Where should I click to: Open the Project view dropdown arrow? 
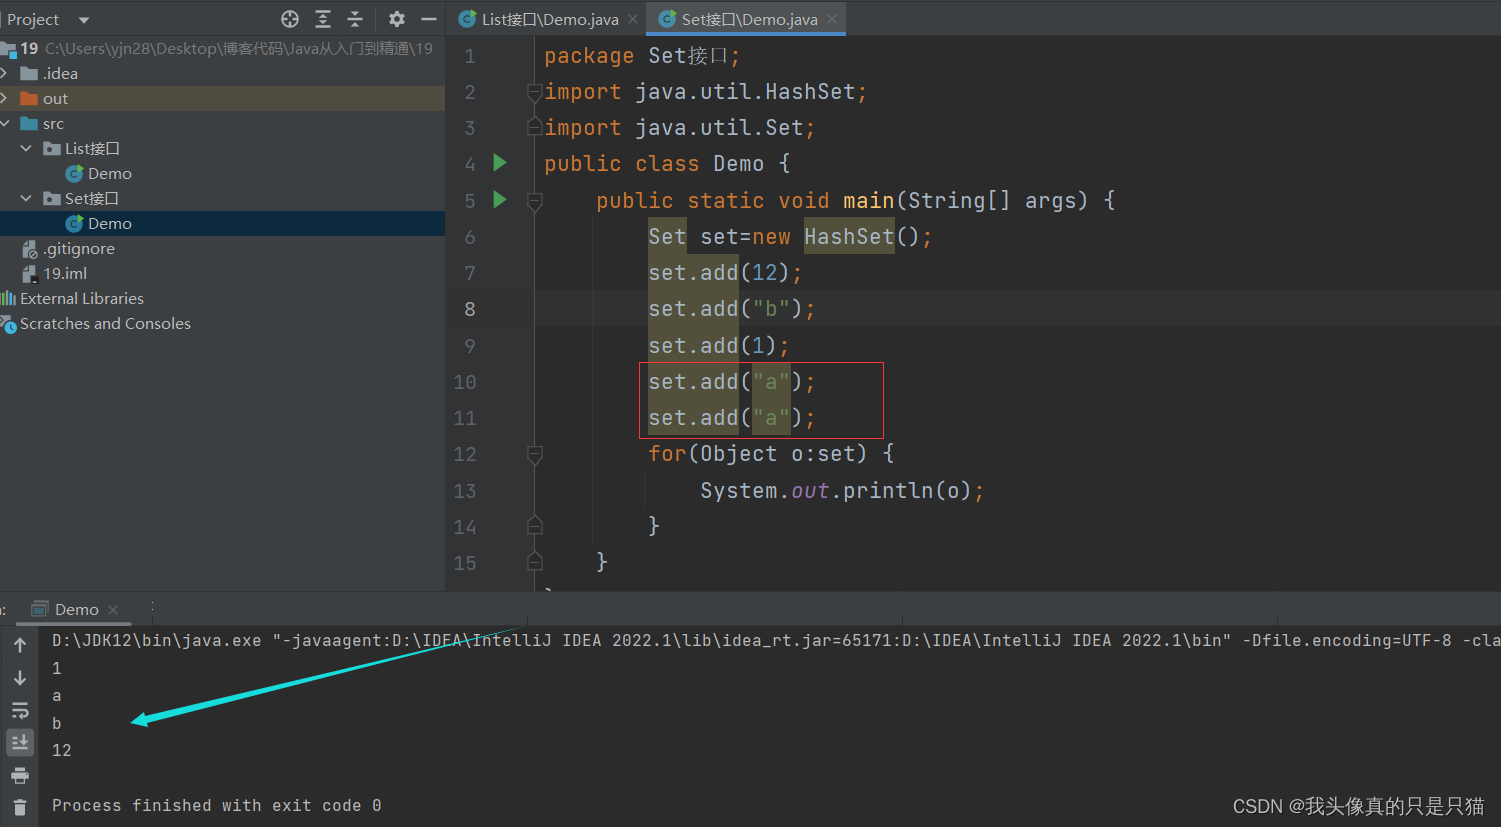84,20
